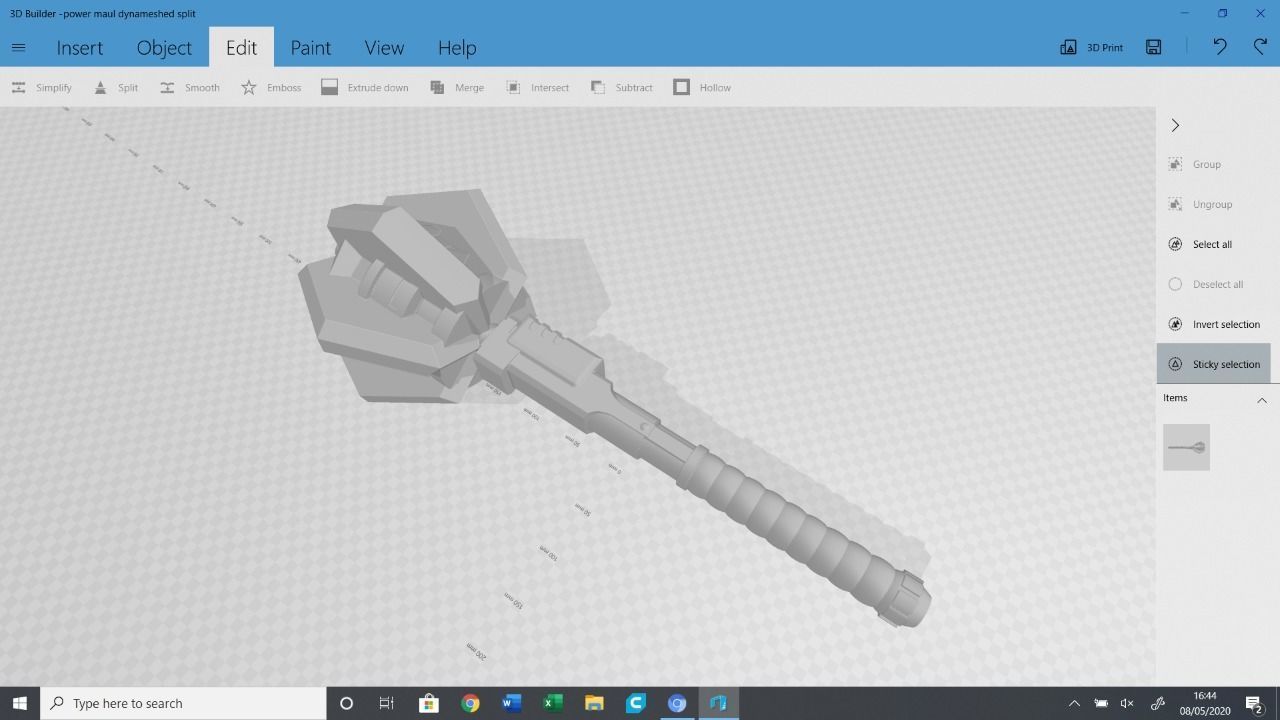
Task: Choose the Split tool
Action: (x=116, y=88)
